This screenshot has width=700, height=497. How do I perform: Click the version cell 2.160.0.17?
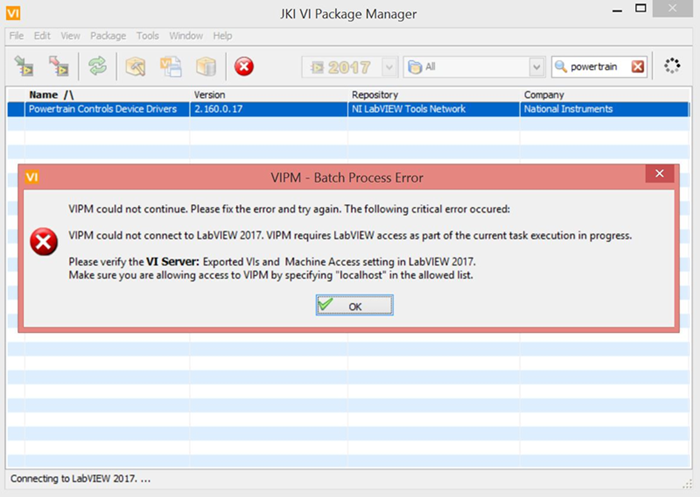point(269,109)
